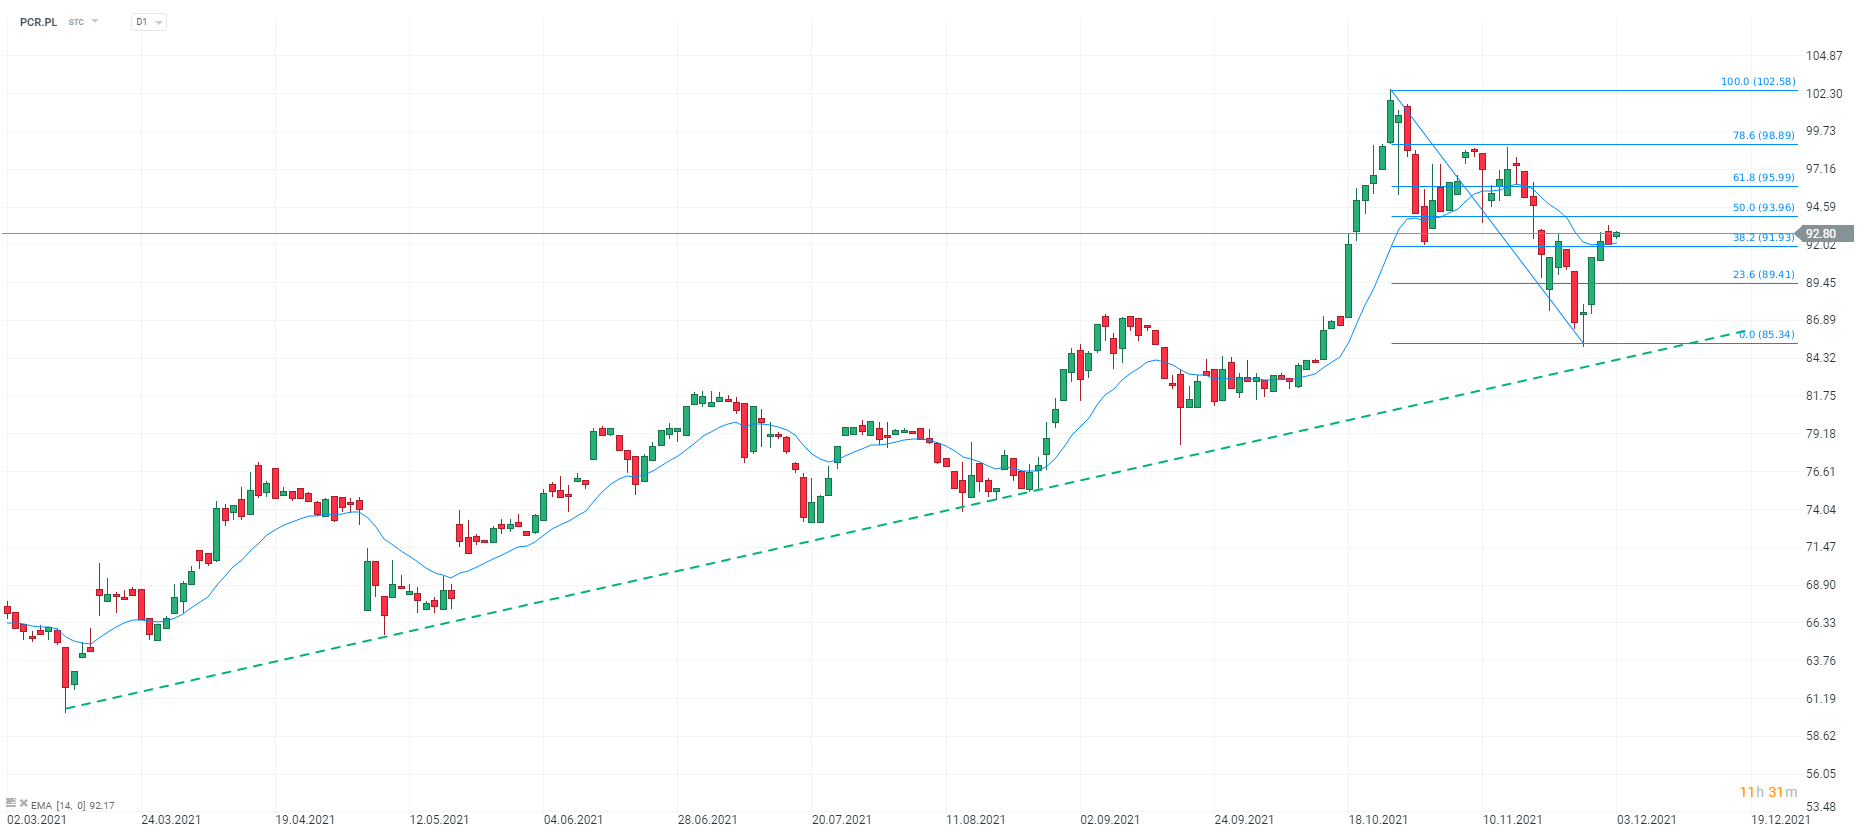Click the 92.80 current price tag
1866x837 pixels.
coord(1824,234)
